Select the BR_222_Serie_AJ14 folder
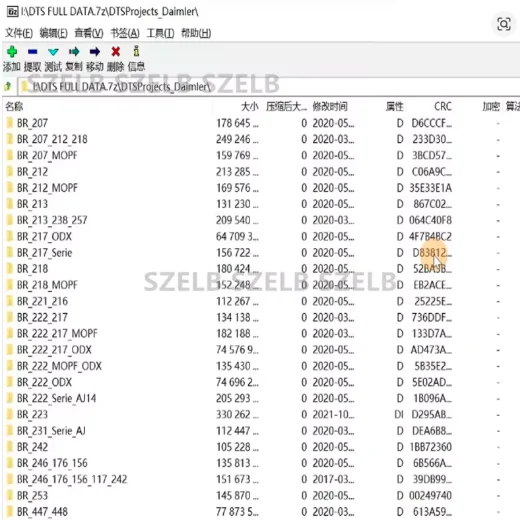The height and width of the screenshot is (520, 520). point(57,398)
